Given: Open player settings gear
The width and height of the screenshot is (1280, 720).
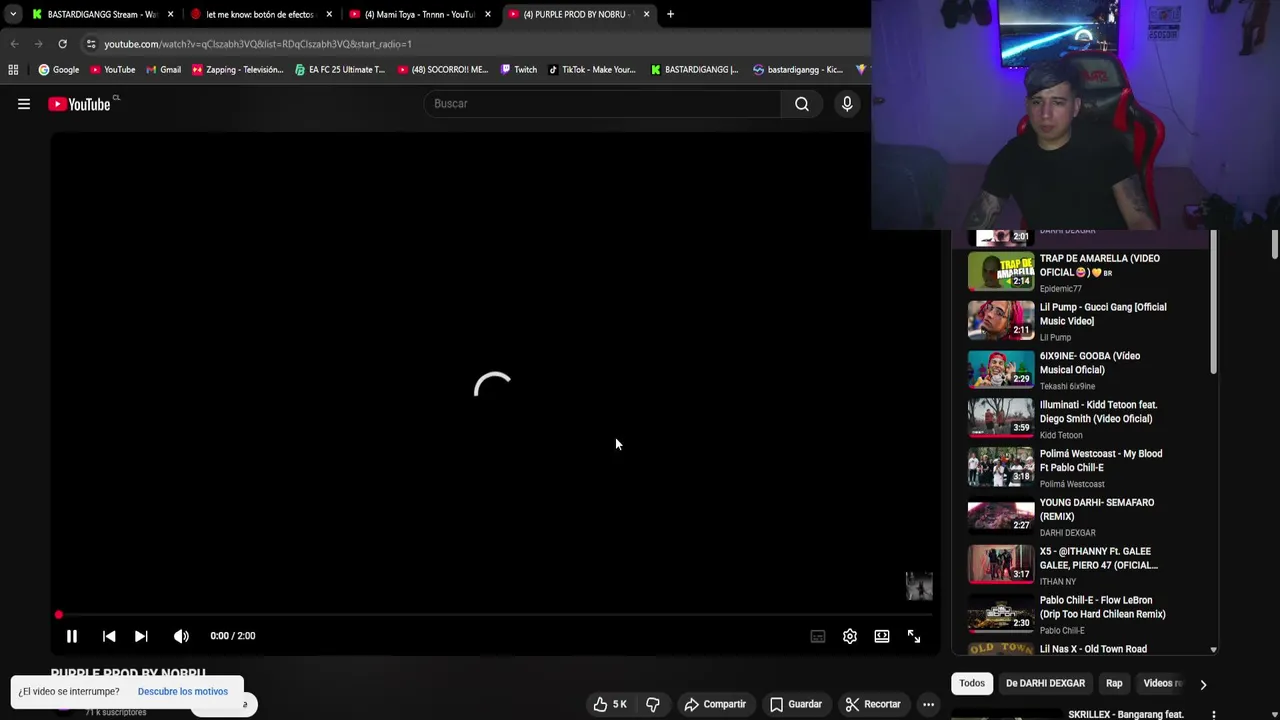Looking at the screenshot, I should (850, 636).
